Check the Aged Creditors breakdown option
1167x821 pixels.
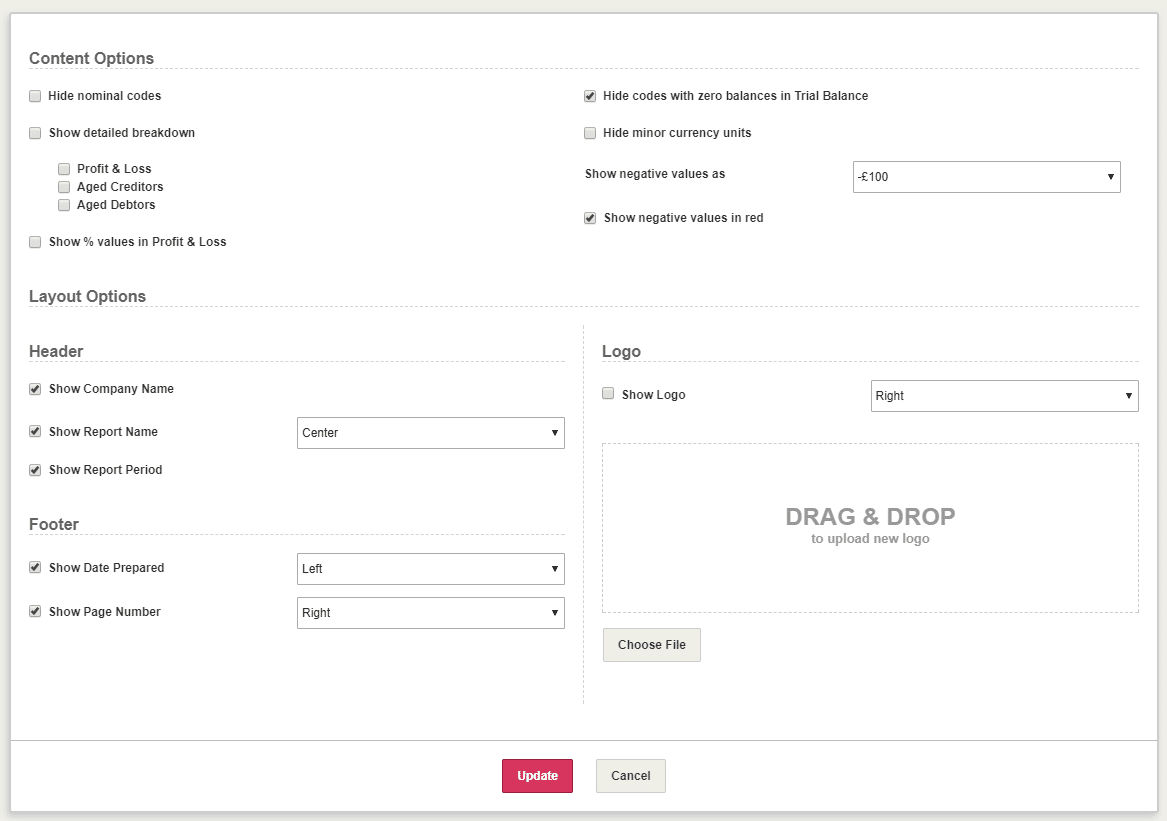click(x=64, y=187)
